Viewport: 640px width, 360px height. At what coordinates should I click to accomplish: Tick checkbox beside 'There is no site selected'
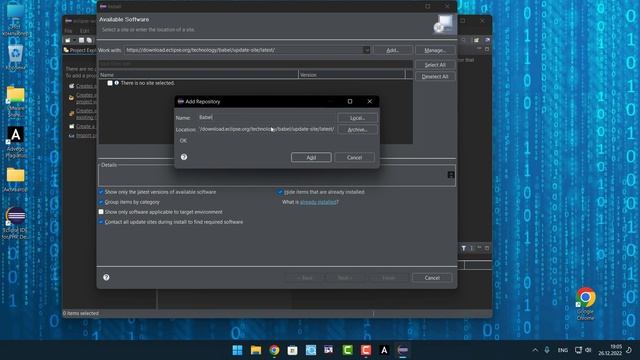pyautogui.click(x=110, y=83)
